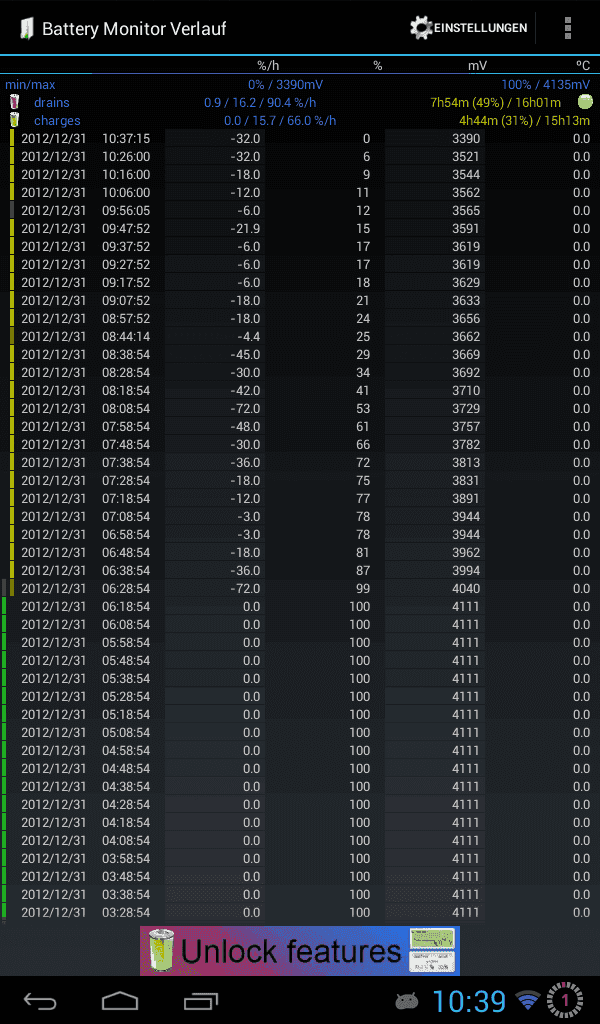Tap the charges label
This screenshot has width=600, height=1024.
tap(57, 121)
